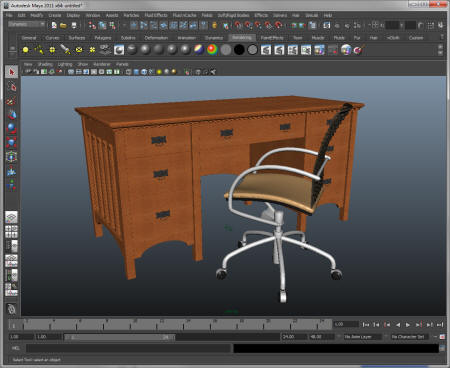This screenshot has height=368, width=450.
Task: Activate the Rotate tool sphere icon
Action: 12,129
